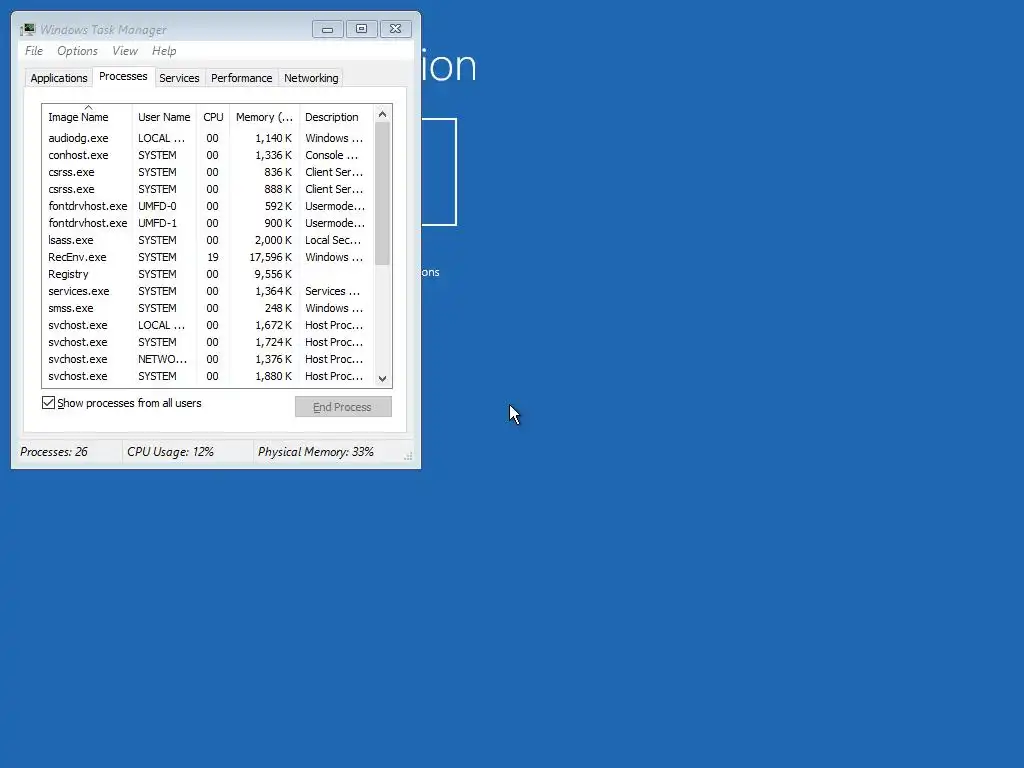Viewport: 1024px width, 768px height.
Task: Select the Processes tab
Action: tap(123, 76)
